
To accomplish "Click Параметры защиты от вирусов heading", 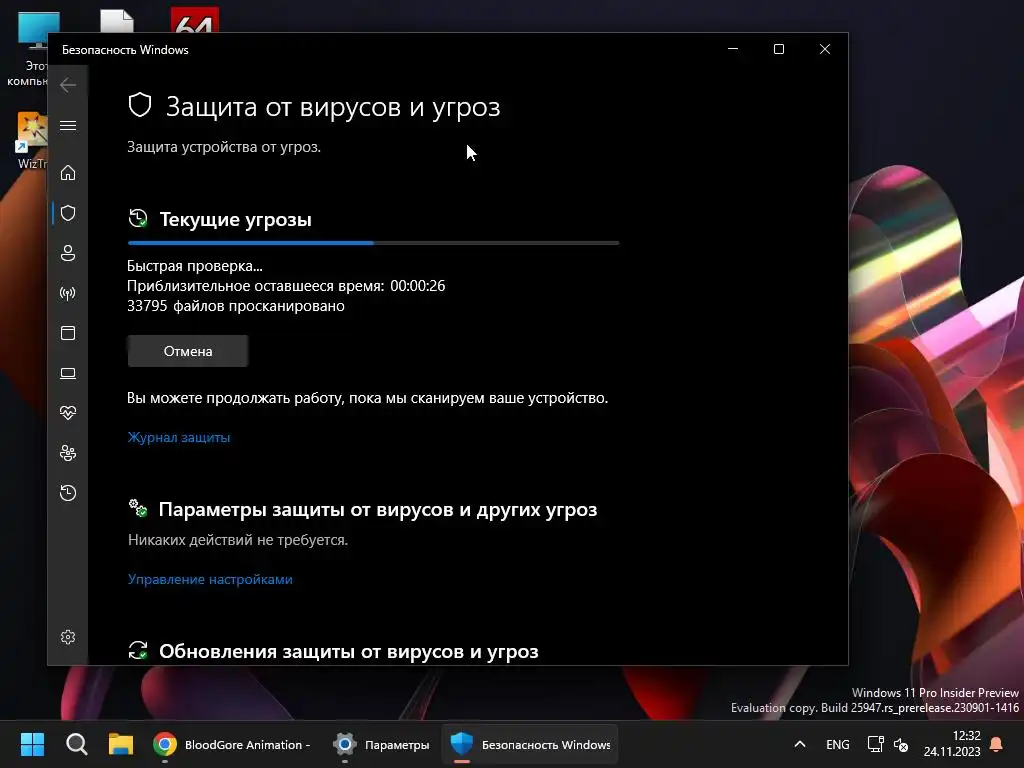I will tap(378, 509).
